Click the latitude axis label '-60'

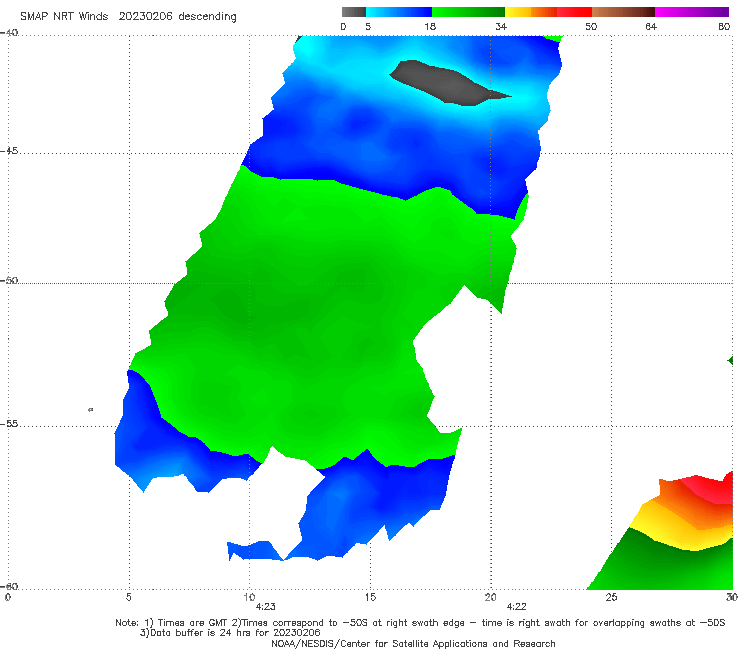coord(9,586)
